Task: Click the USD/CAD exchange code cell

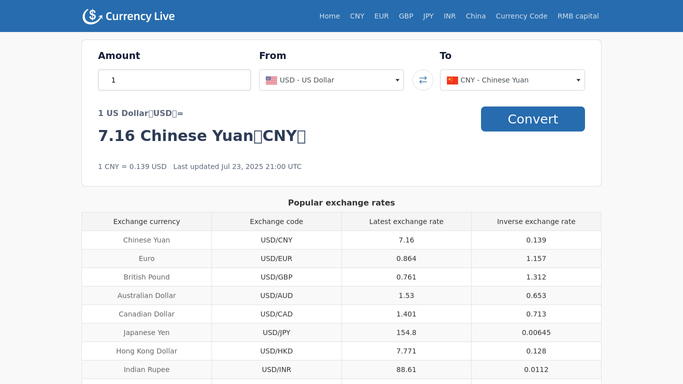Action: coord(276,314)
